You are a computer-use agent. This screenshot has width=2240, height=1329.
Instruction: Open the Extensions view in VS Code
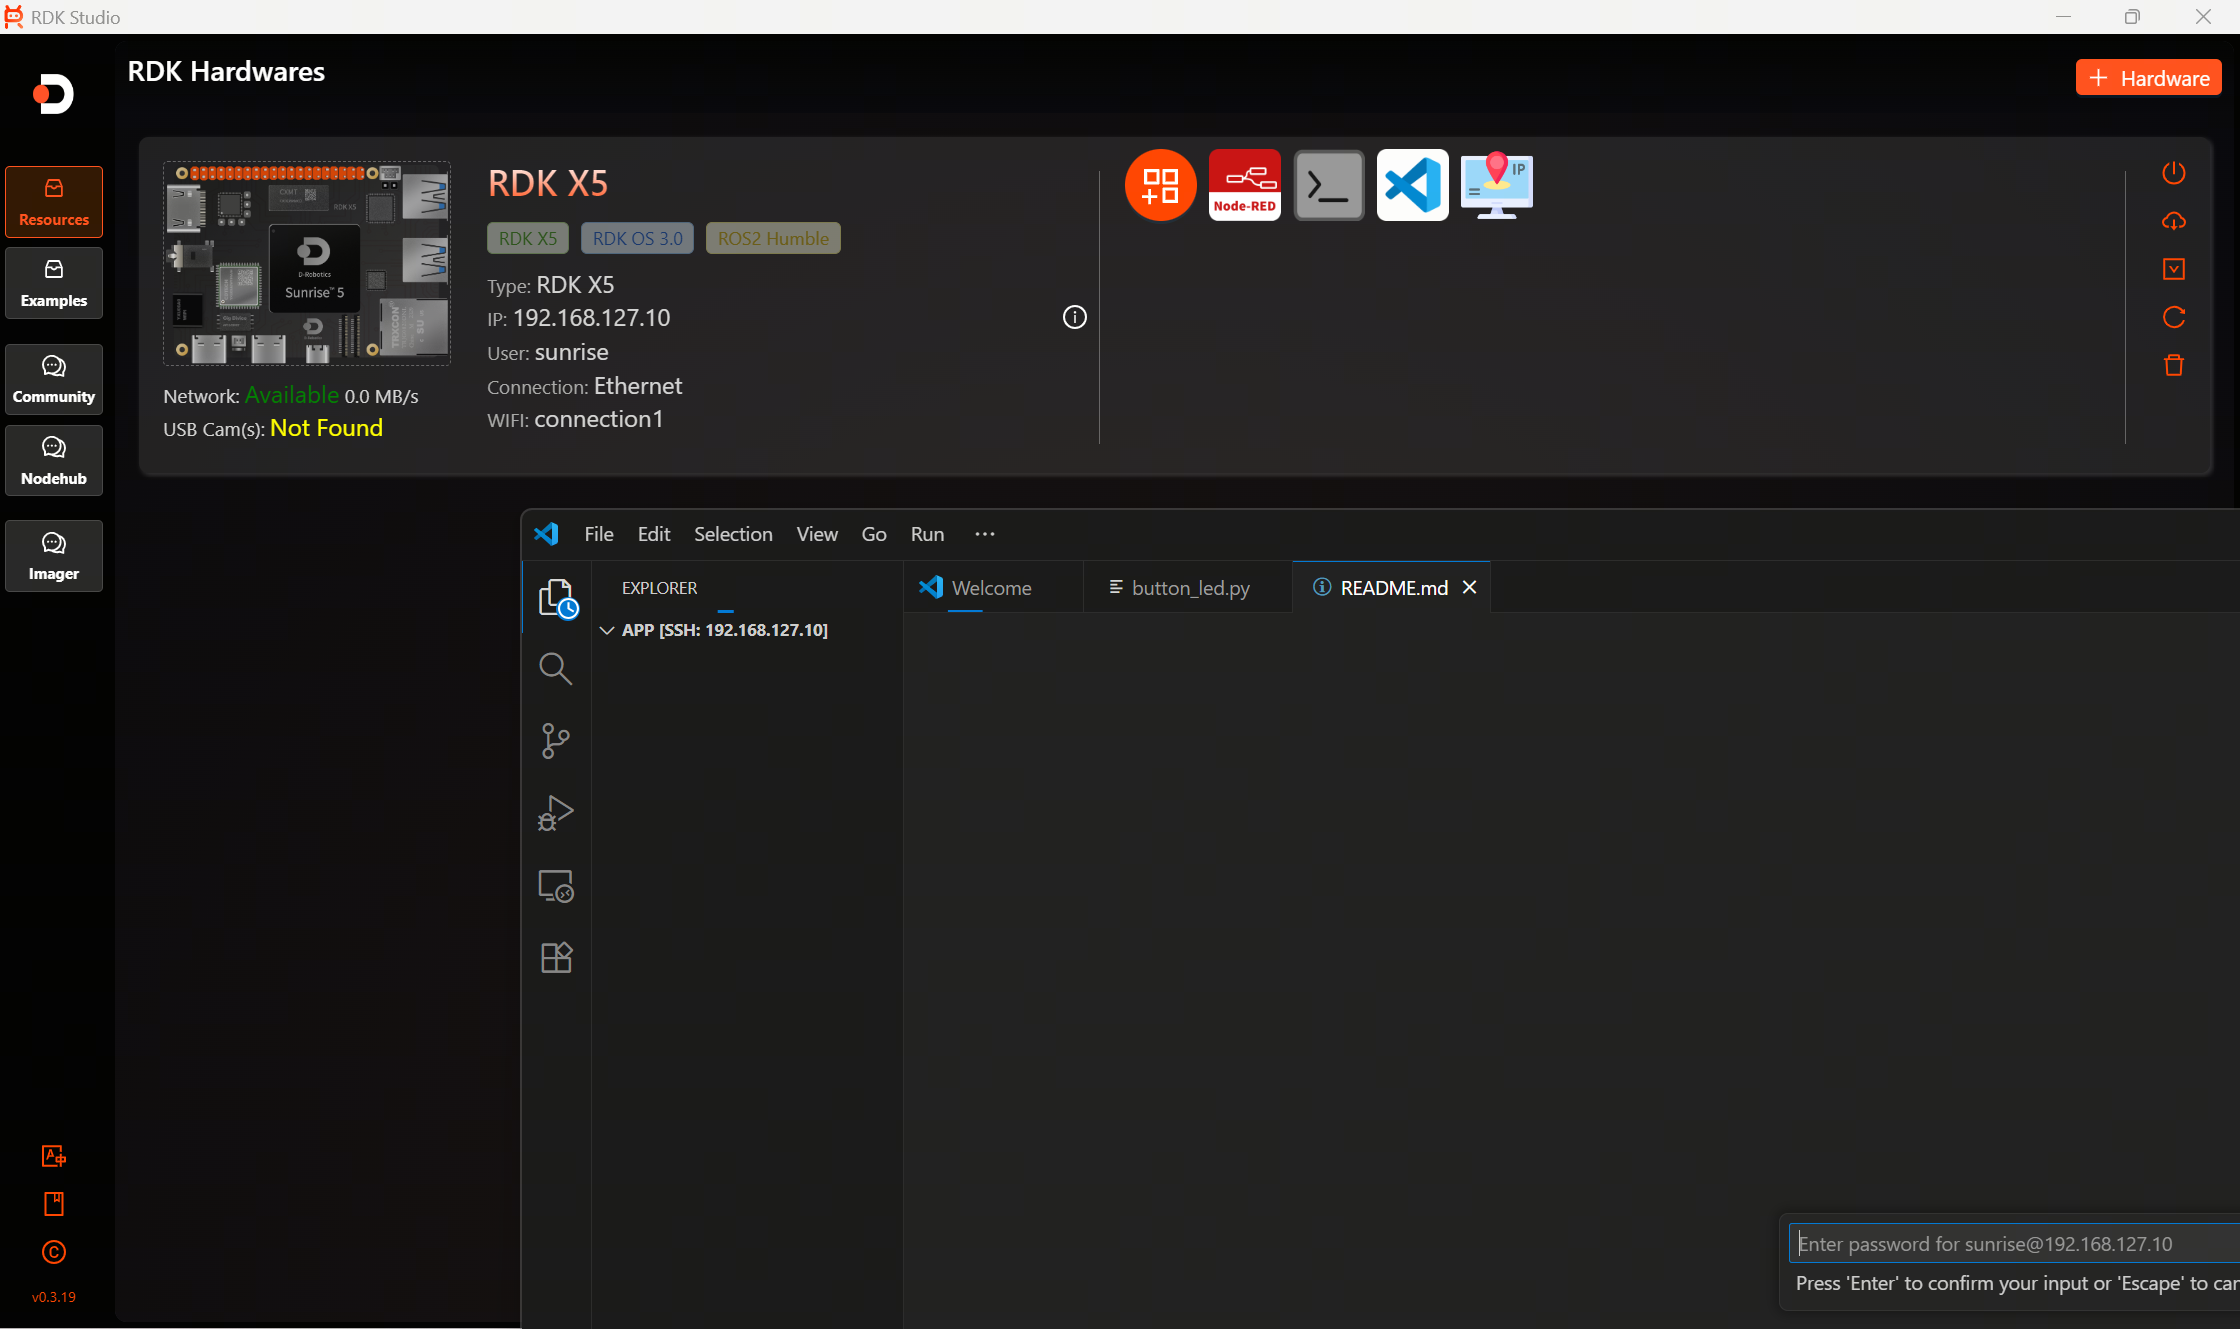pos(556,957)
